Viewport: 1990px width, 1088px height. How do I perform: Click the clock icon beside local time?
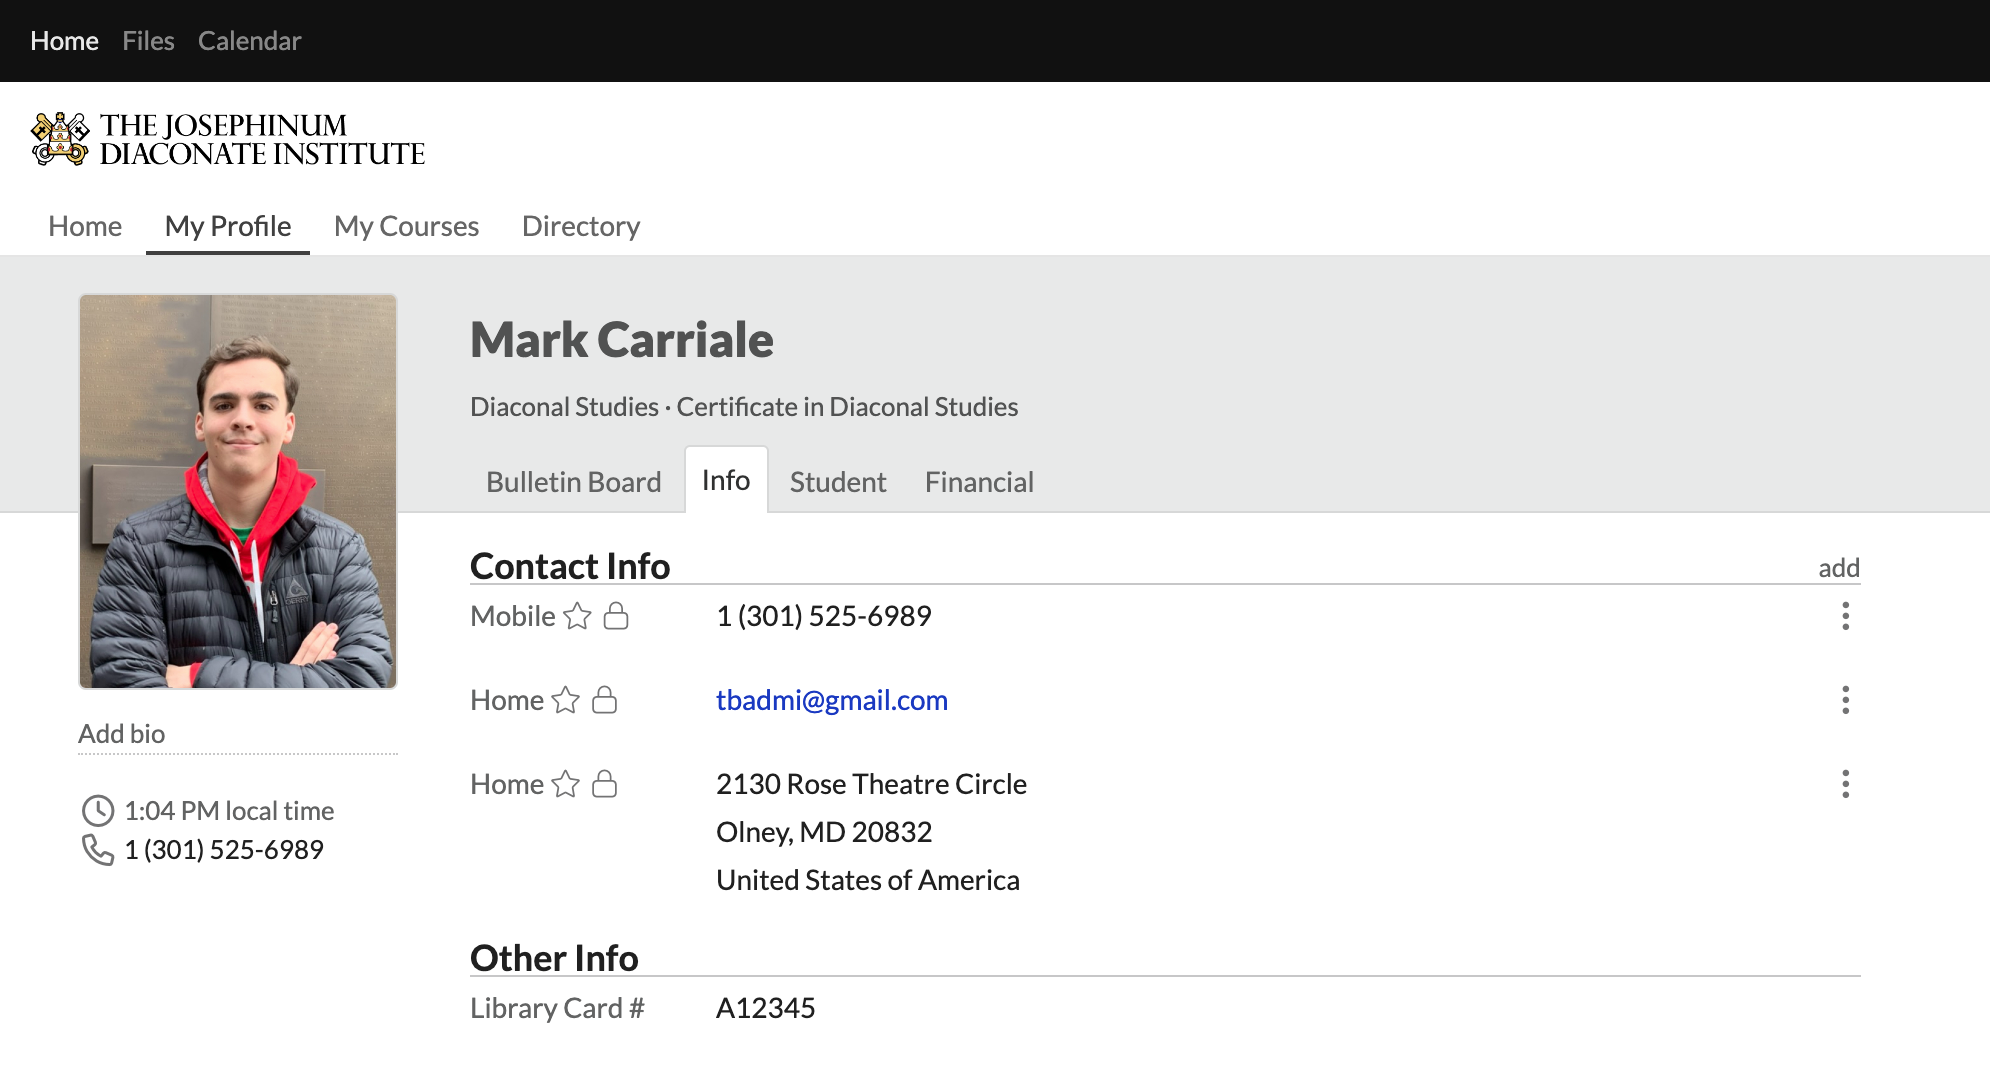point(97,811)
